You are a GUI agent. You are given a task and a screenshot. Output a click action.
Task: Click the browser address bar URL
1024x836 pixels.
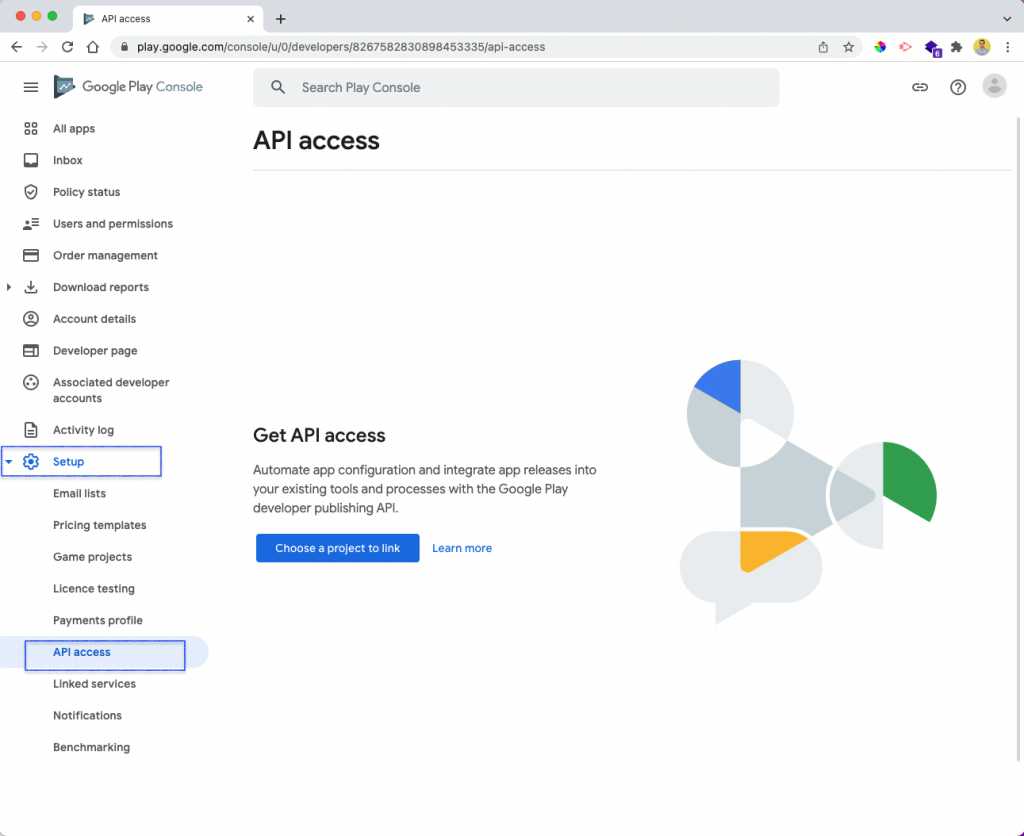(341, 47)
